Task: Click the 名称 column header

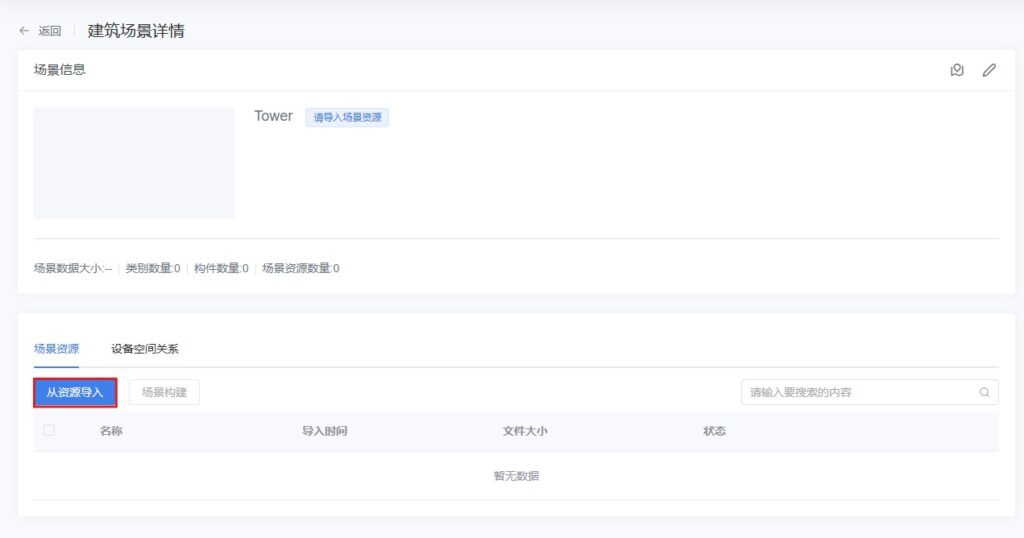Action: tap(111, 431)
